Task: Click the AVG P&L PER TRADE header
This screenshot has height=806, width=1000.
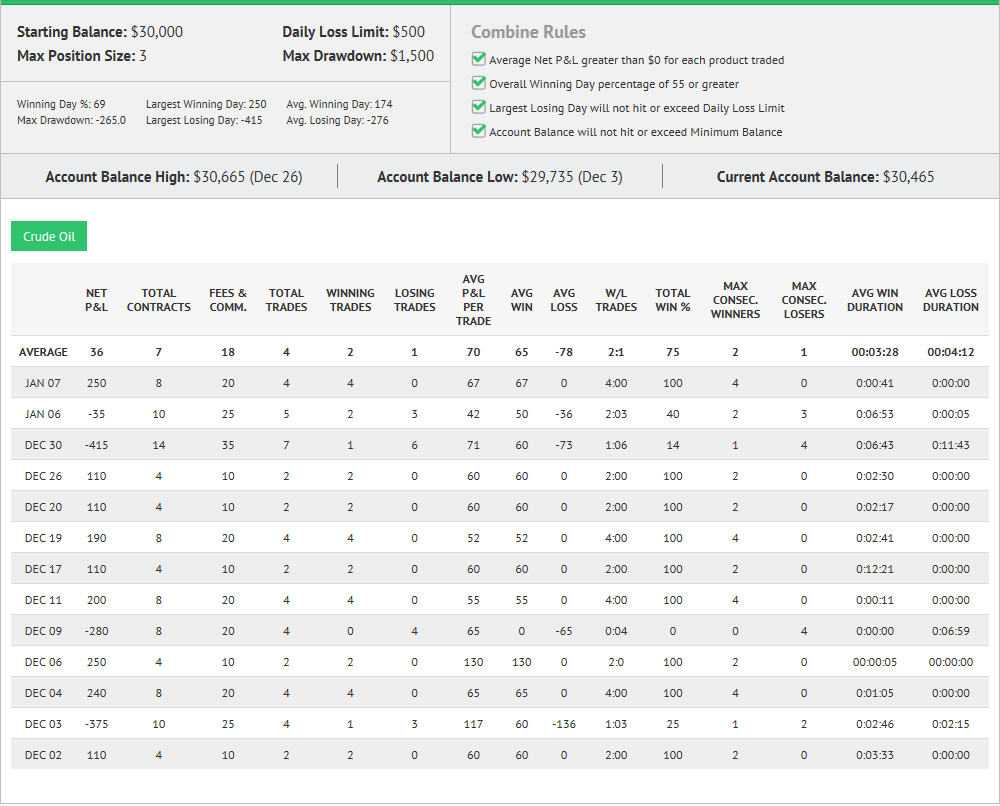Action: coord(473,300)
